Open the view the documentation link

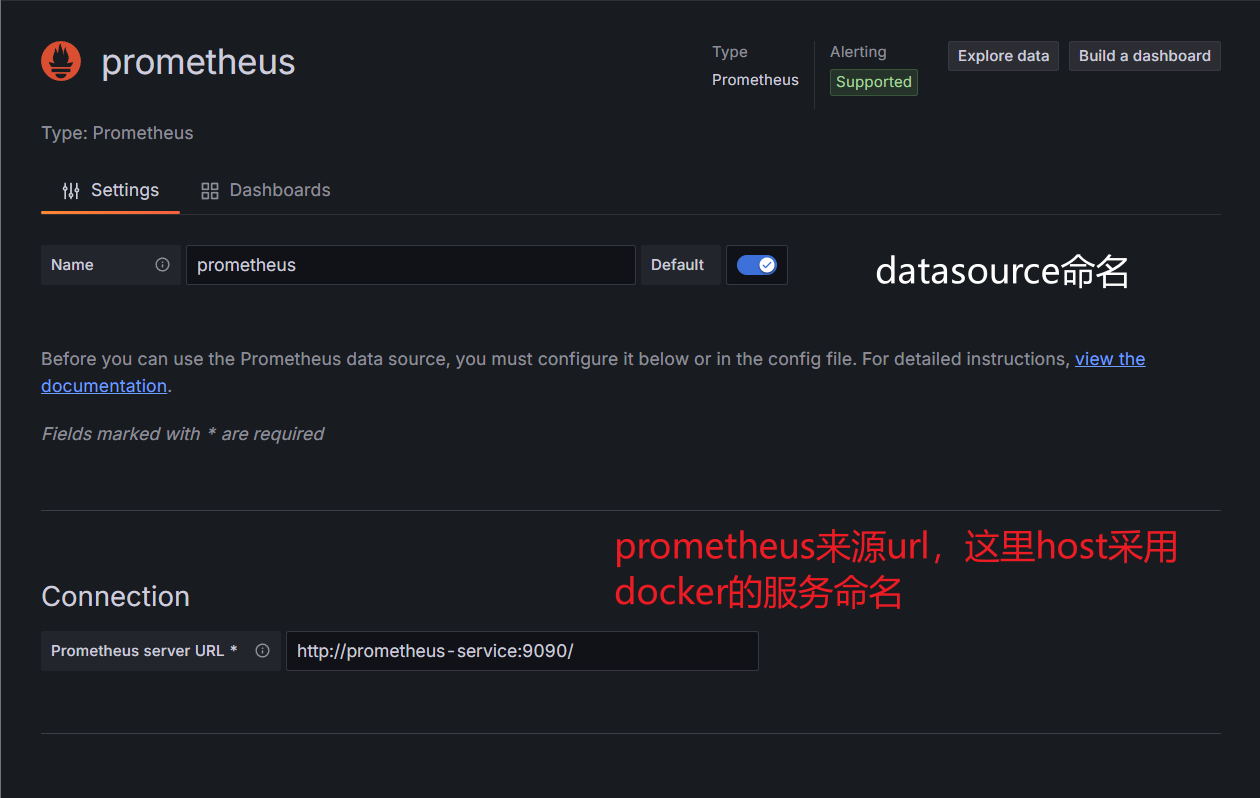(x=1109, y=359)
